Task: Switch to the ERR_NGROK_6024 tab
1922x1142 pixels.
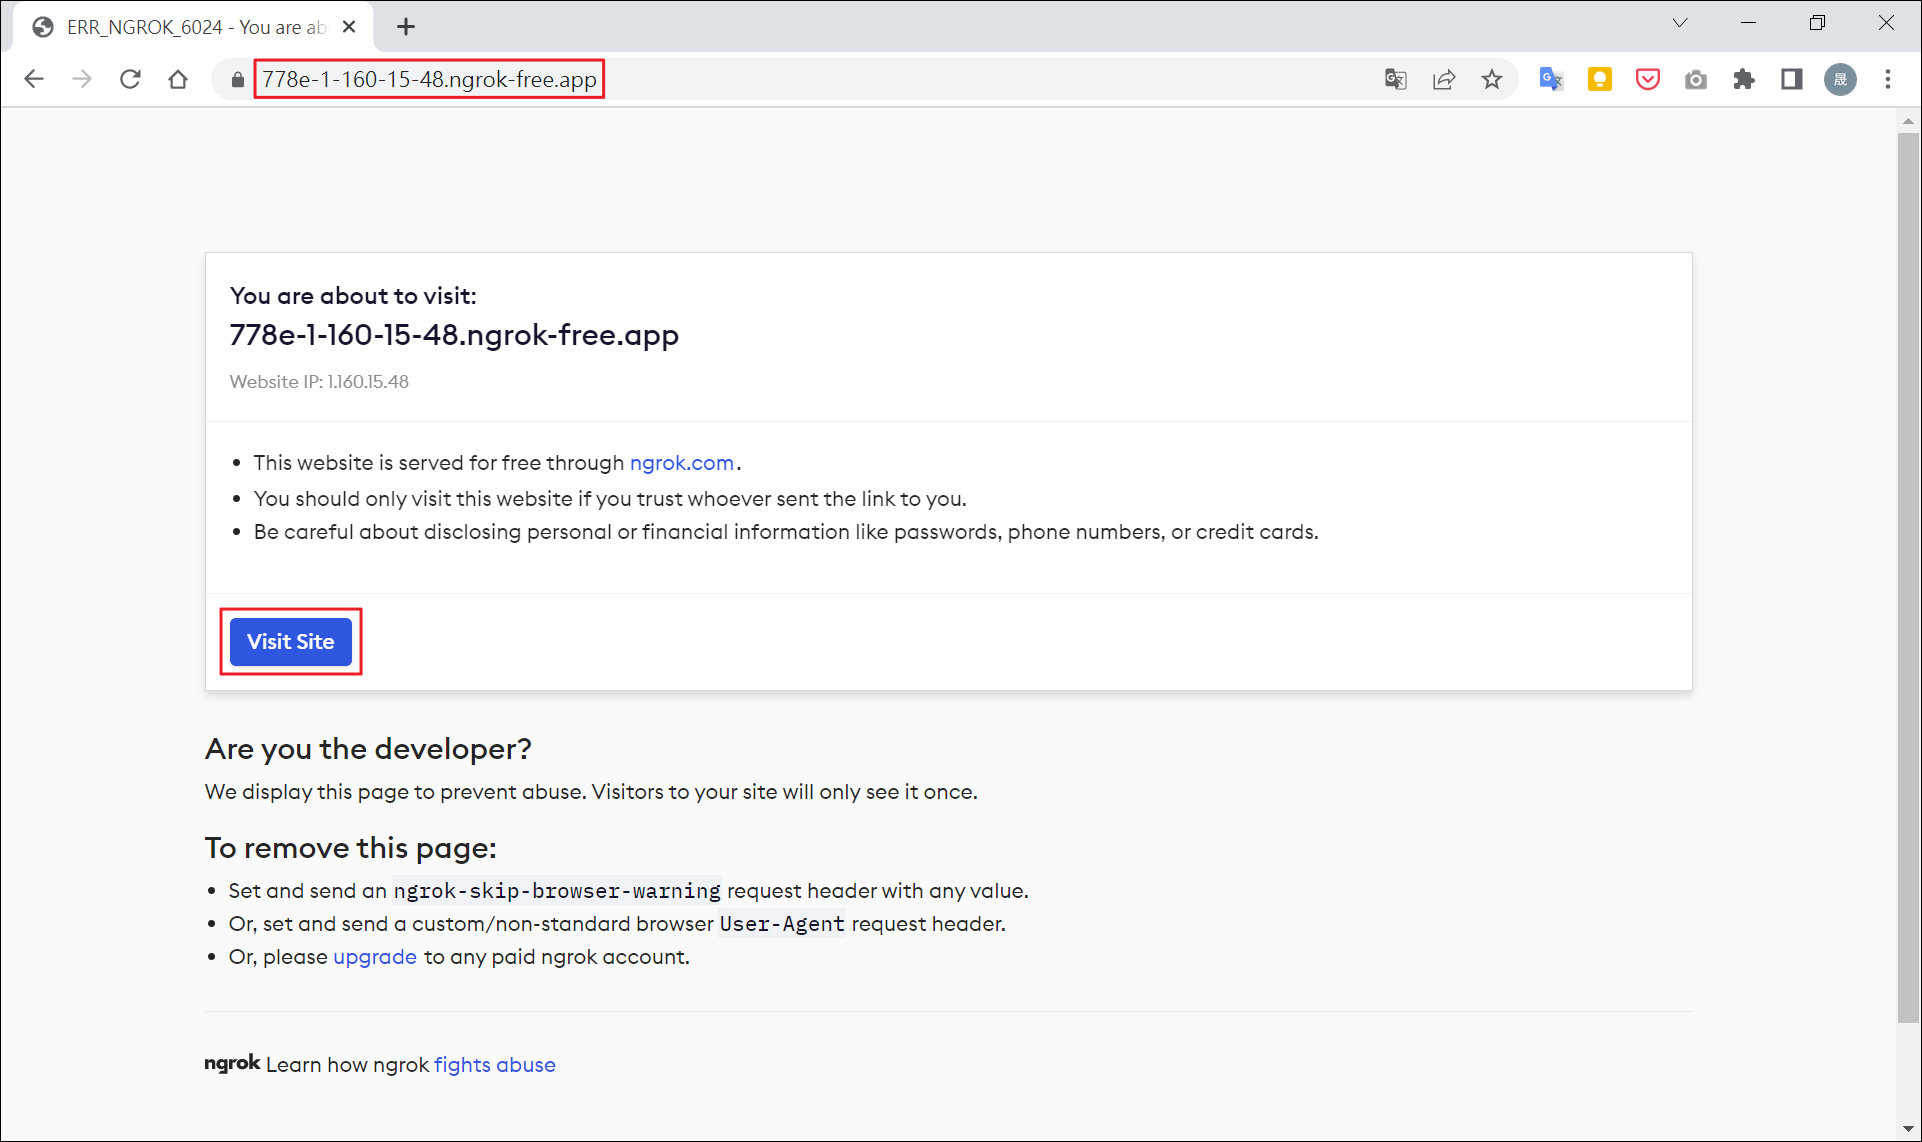Action: pos(190,27)
